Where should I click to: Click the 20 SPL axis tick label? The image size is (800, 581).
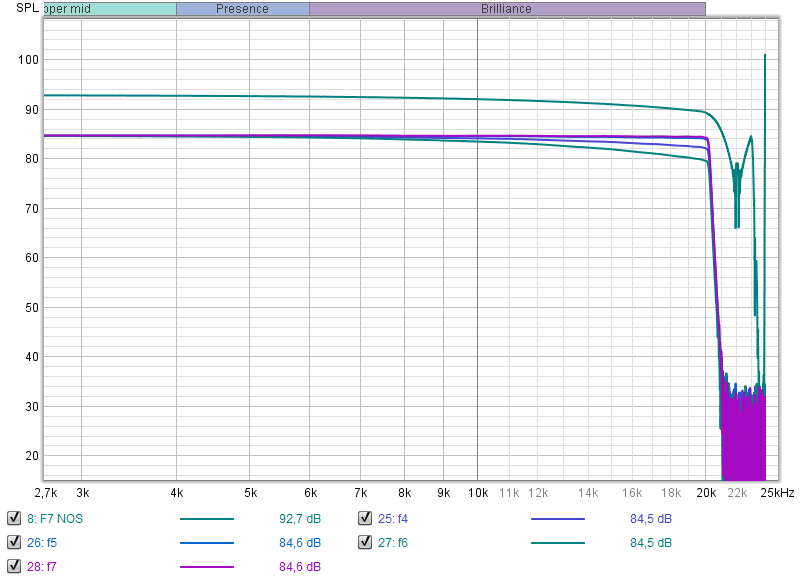click(32, 456)
